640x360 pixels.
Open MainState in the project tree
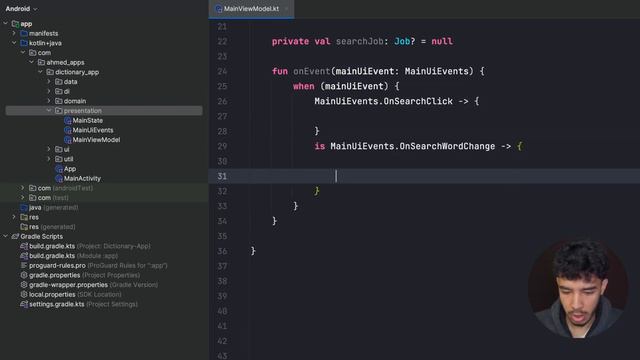click(x=87, y=120)
